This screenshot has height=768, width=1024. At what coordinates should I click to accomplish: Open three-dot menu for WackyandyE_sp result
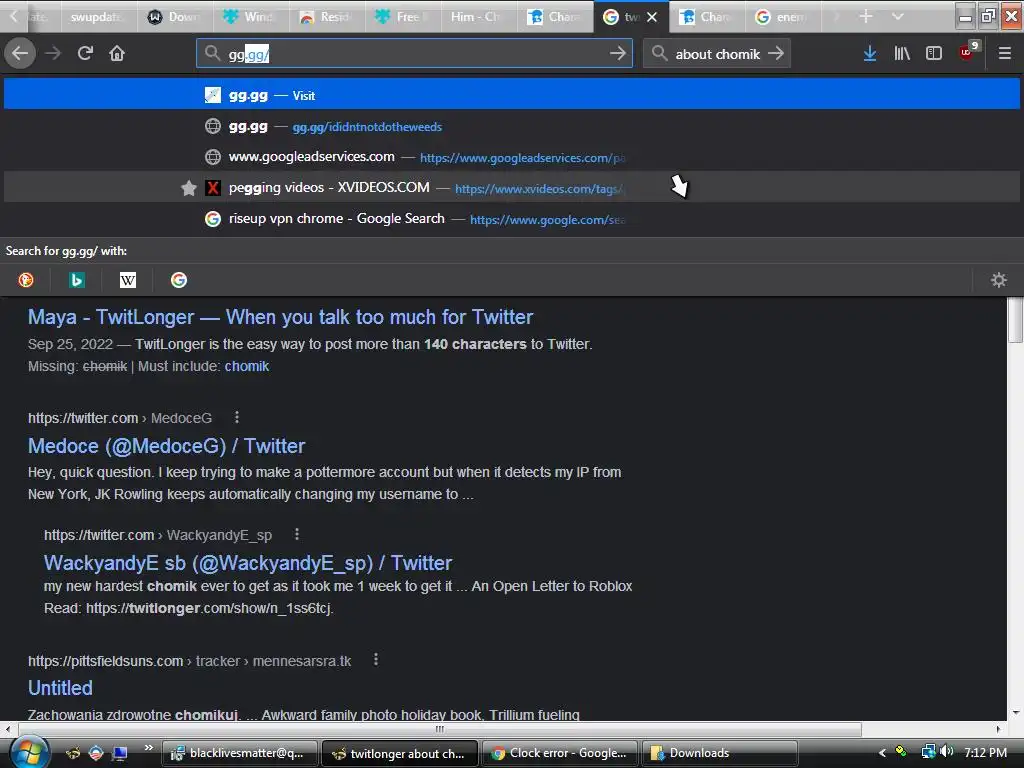296,534
